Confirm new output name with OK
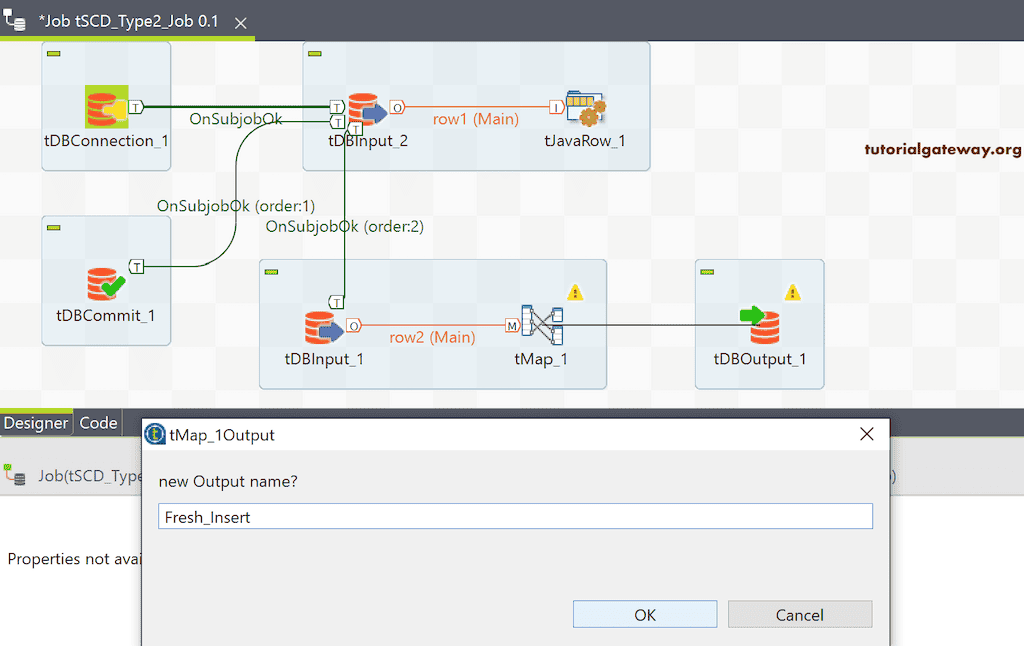The width and height of the screenshot is (1024, 646). click(x=644, y=614)
